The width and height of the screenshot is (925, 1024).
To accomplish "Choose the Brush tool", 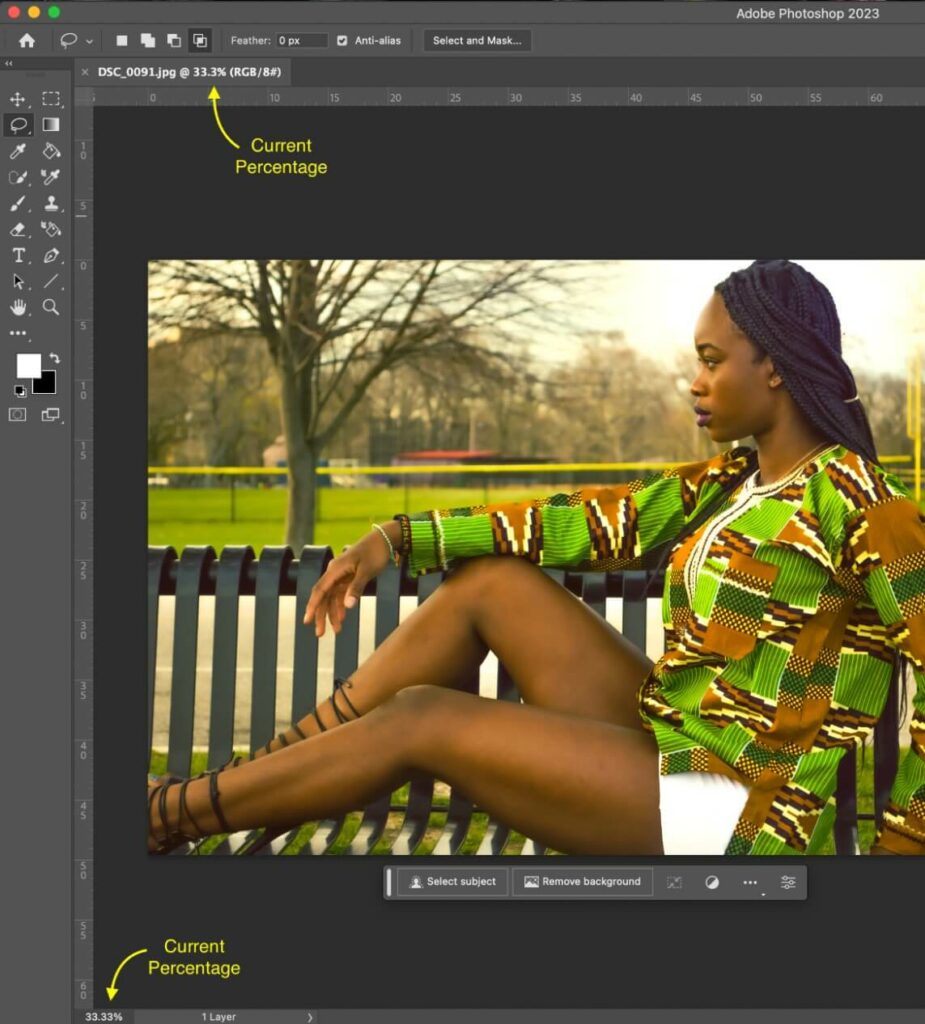I will pyautogui.click(x=17, y=203).
